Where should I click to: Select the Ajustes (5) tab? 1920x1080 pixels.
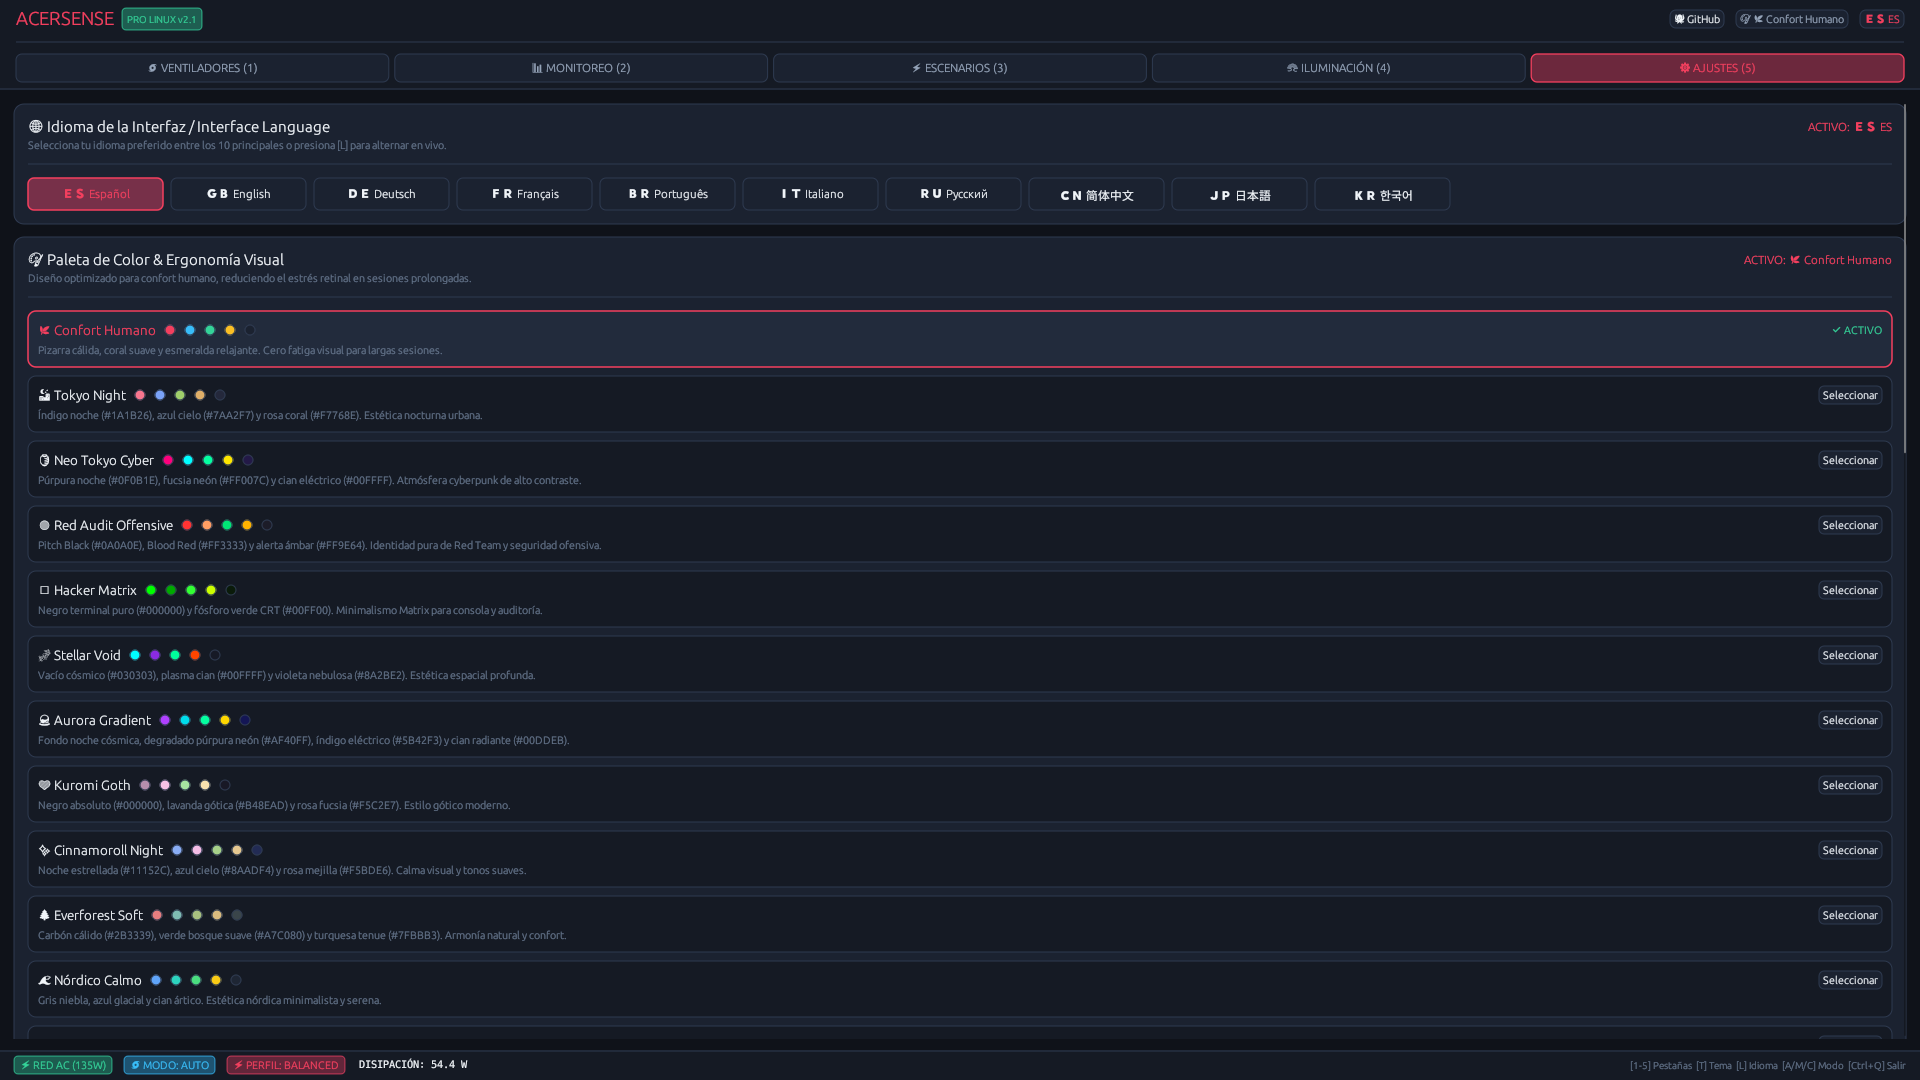[1717, 68]
